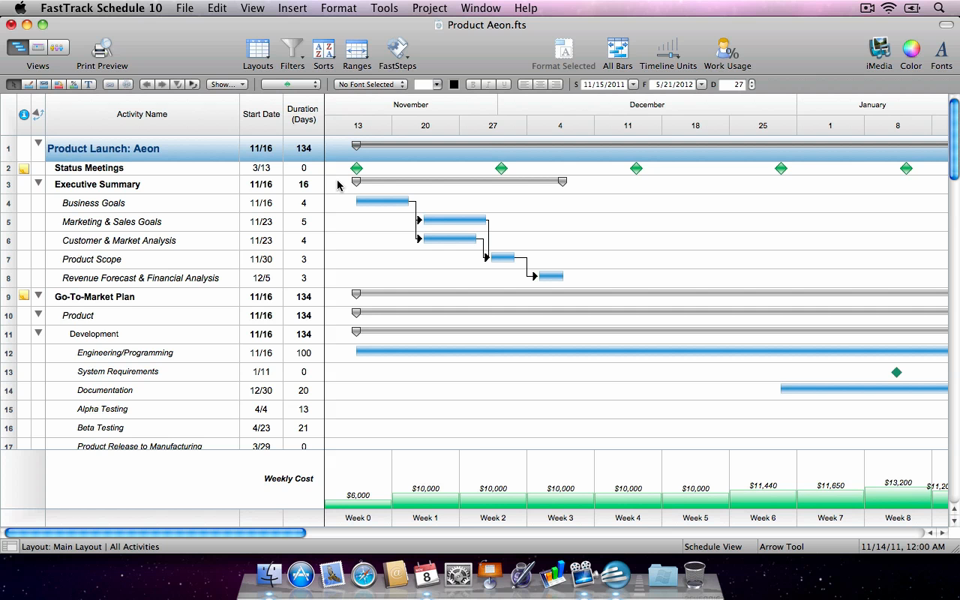The width and height of the screenshot is (960, 600).
Task: Click the Link activities tool icon
Action: (110, 84)
